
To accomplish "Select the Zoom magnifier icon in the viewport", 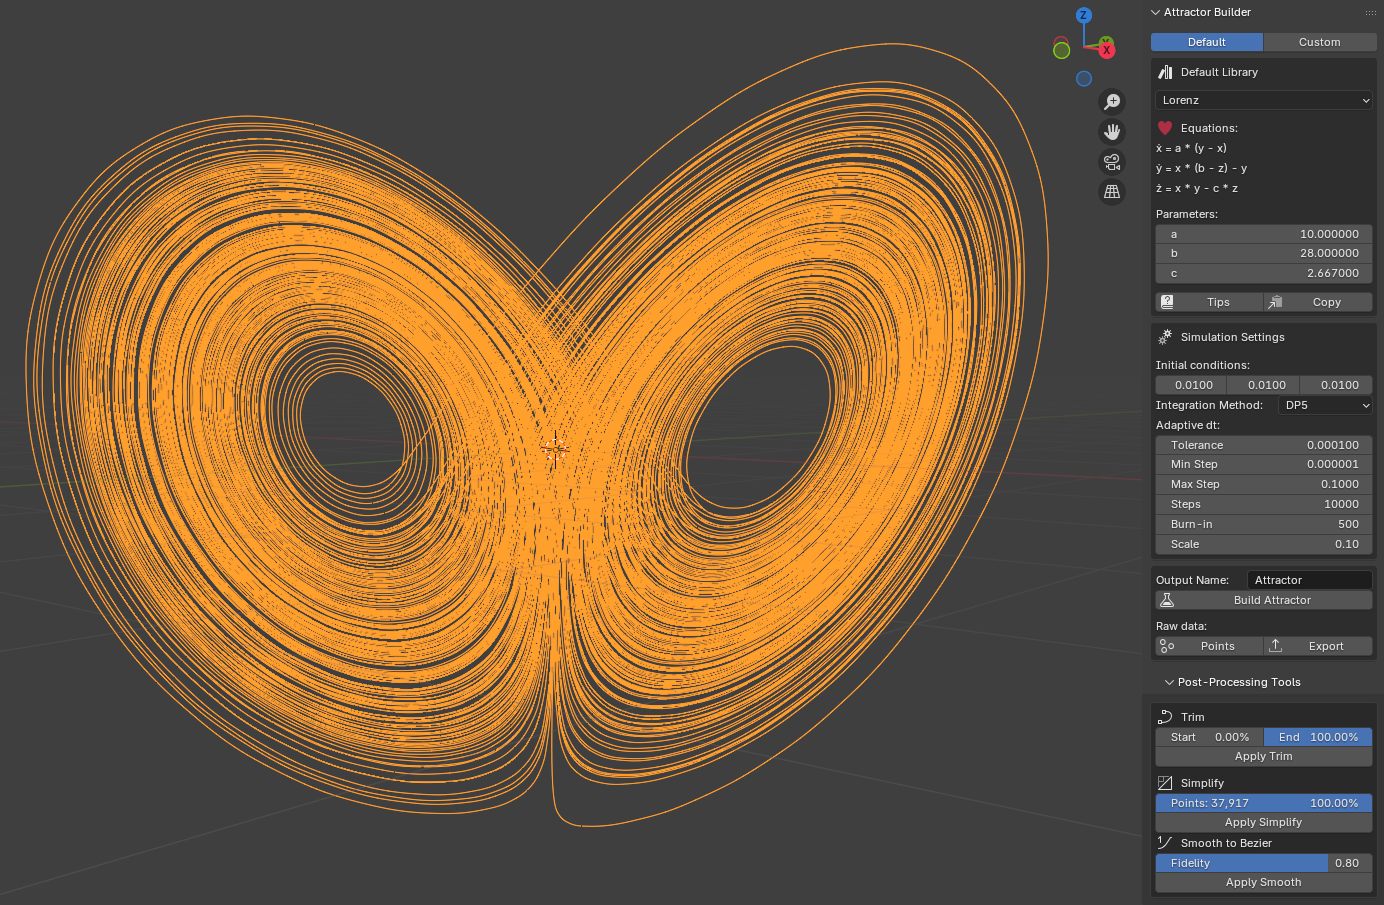I will pos(1112,101).
